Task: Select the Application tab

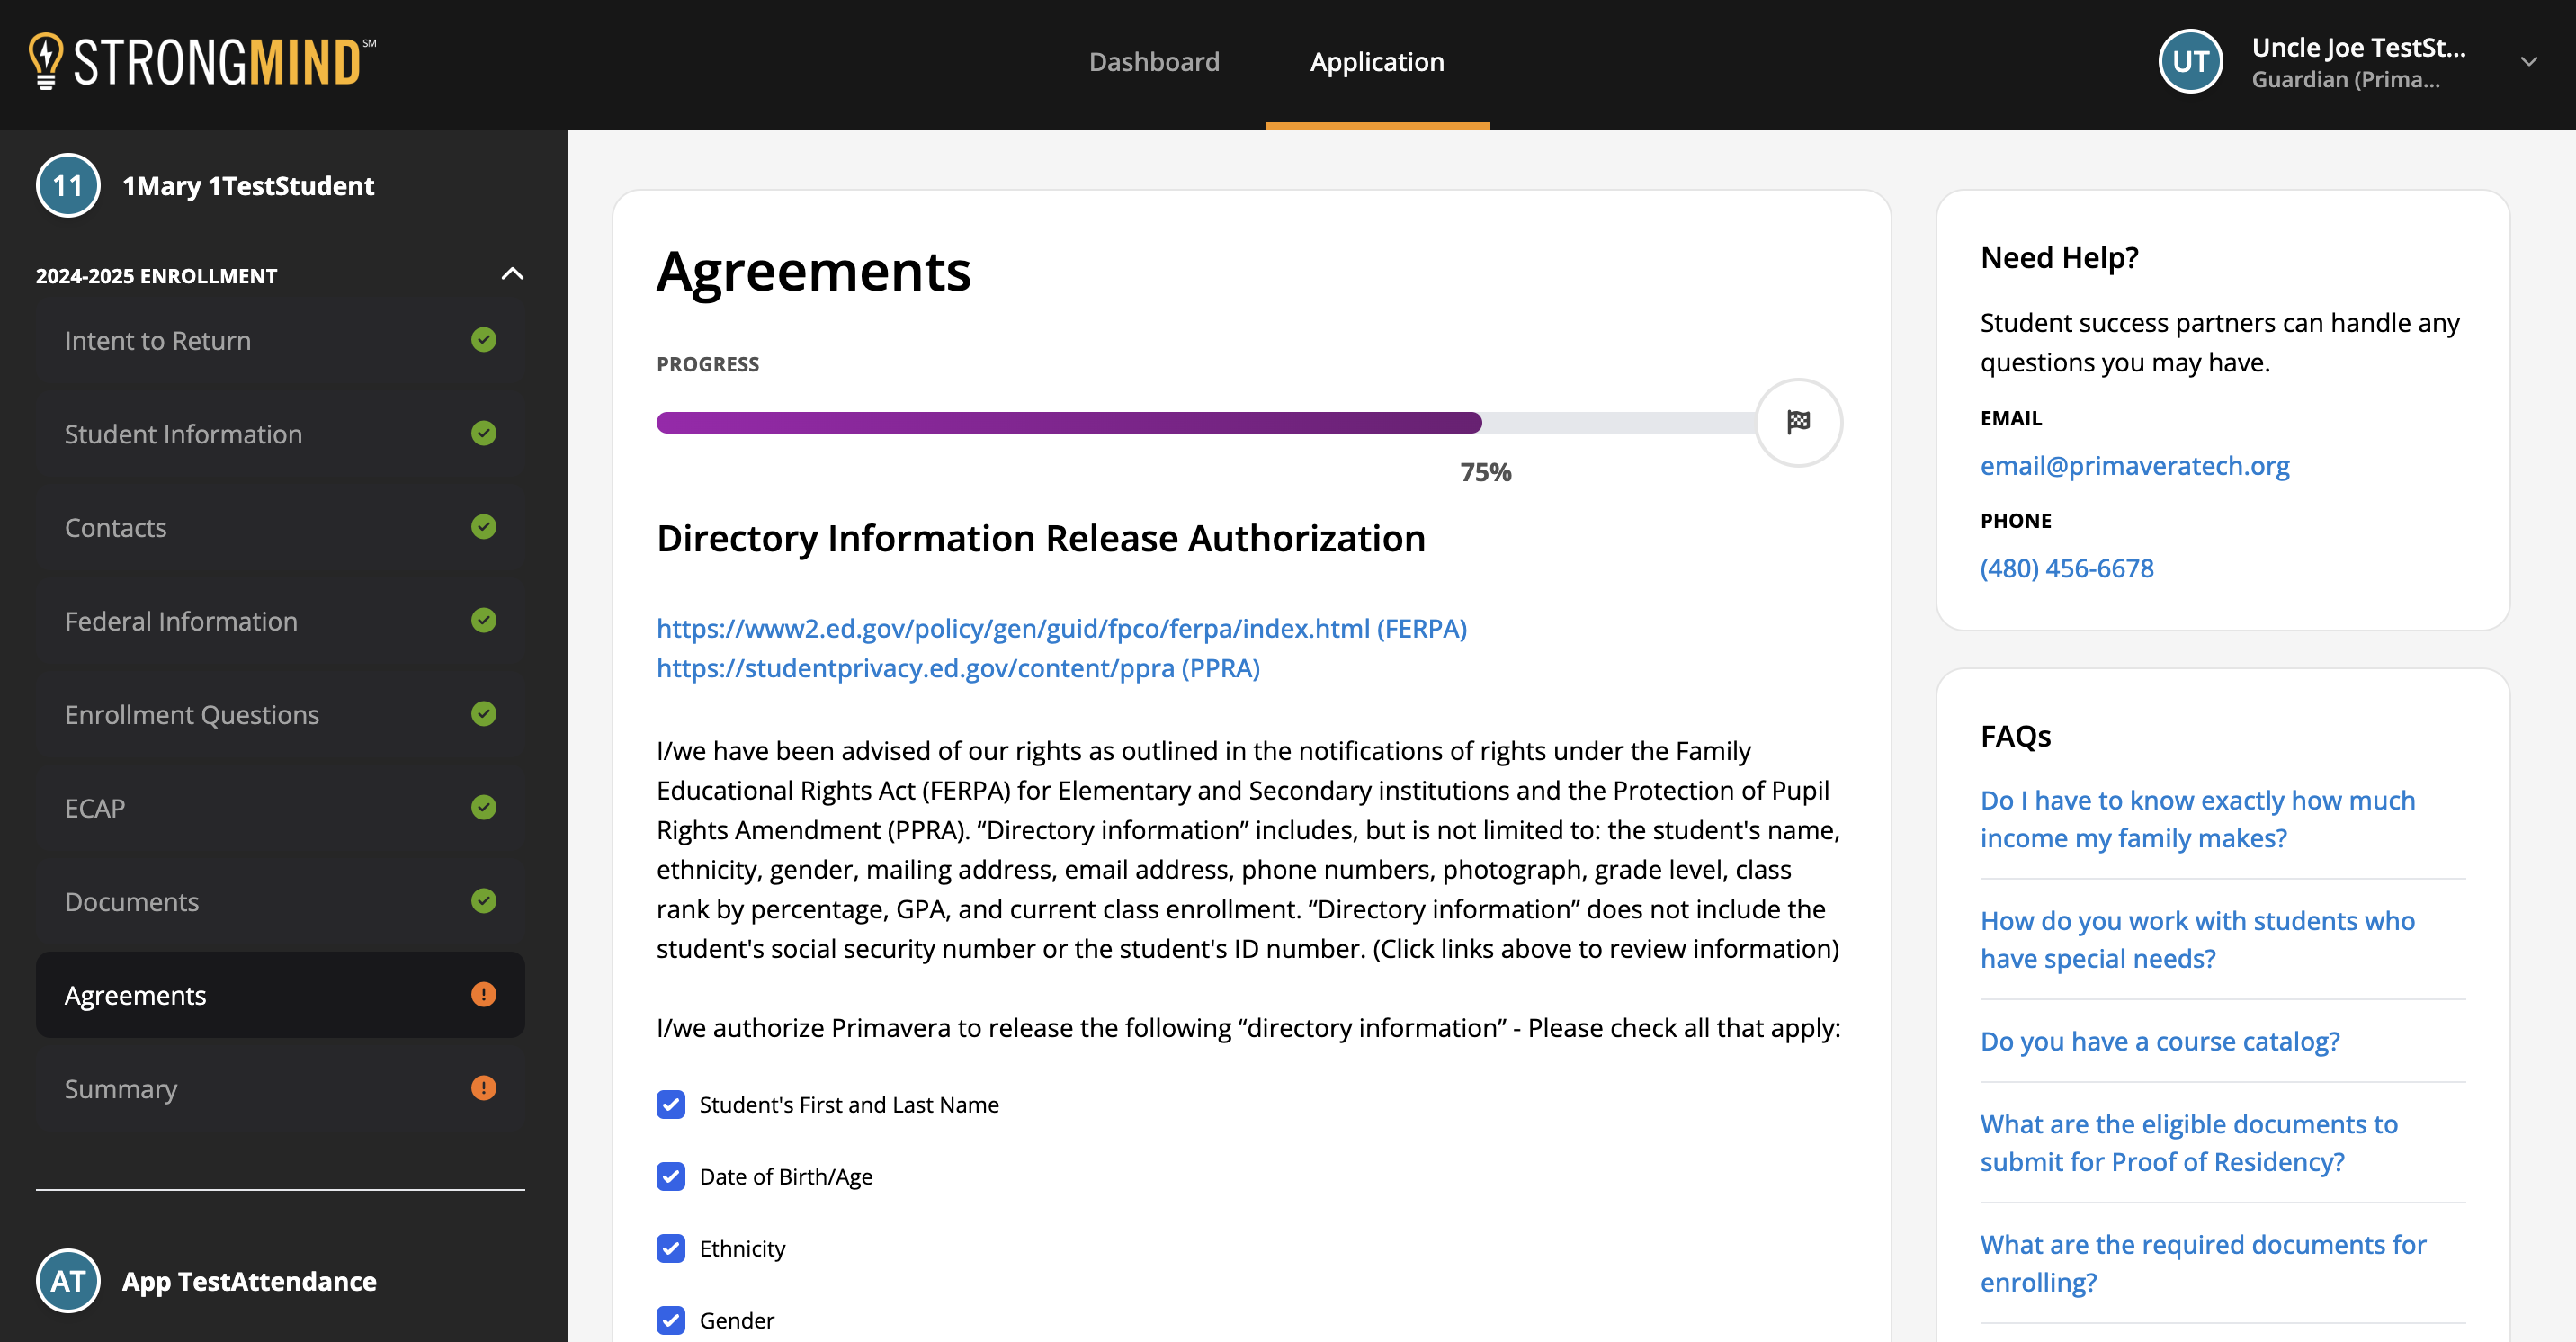Action: tap(1376, 61)
